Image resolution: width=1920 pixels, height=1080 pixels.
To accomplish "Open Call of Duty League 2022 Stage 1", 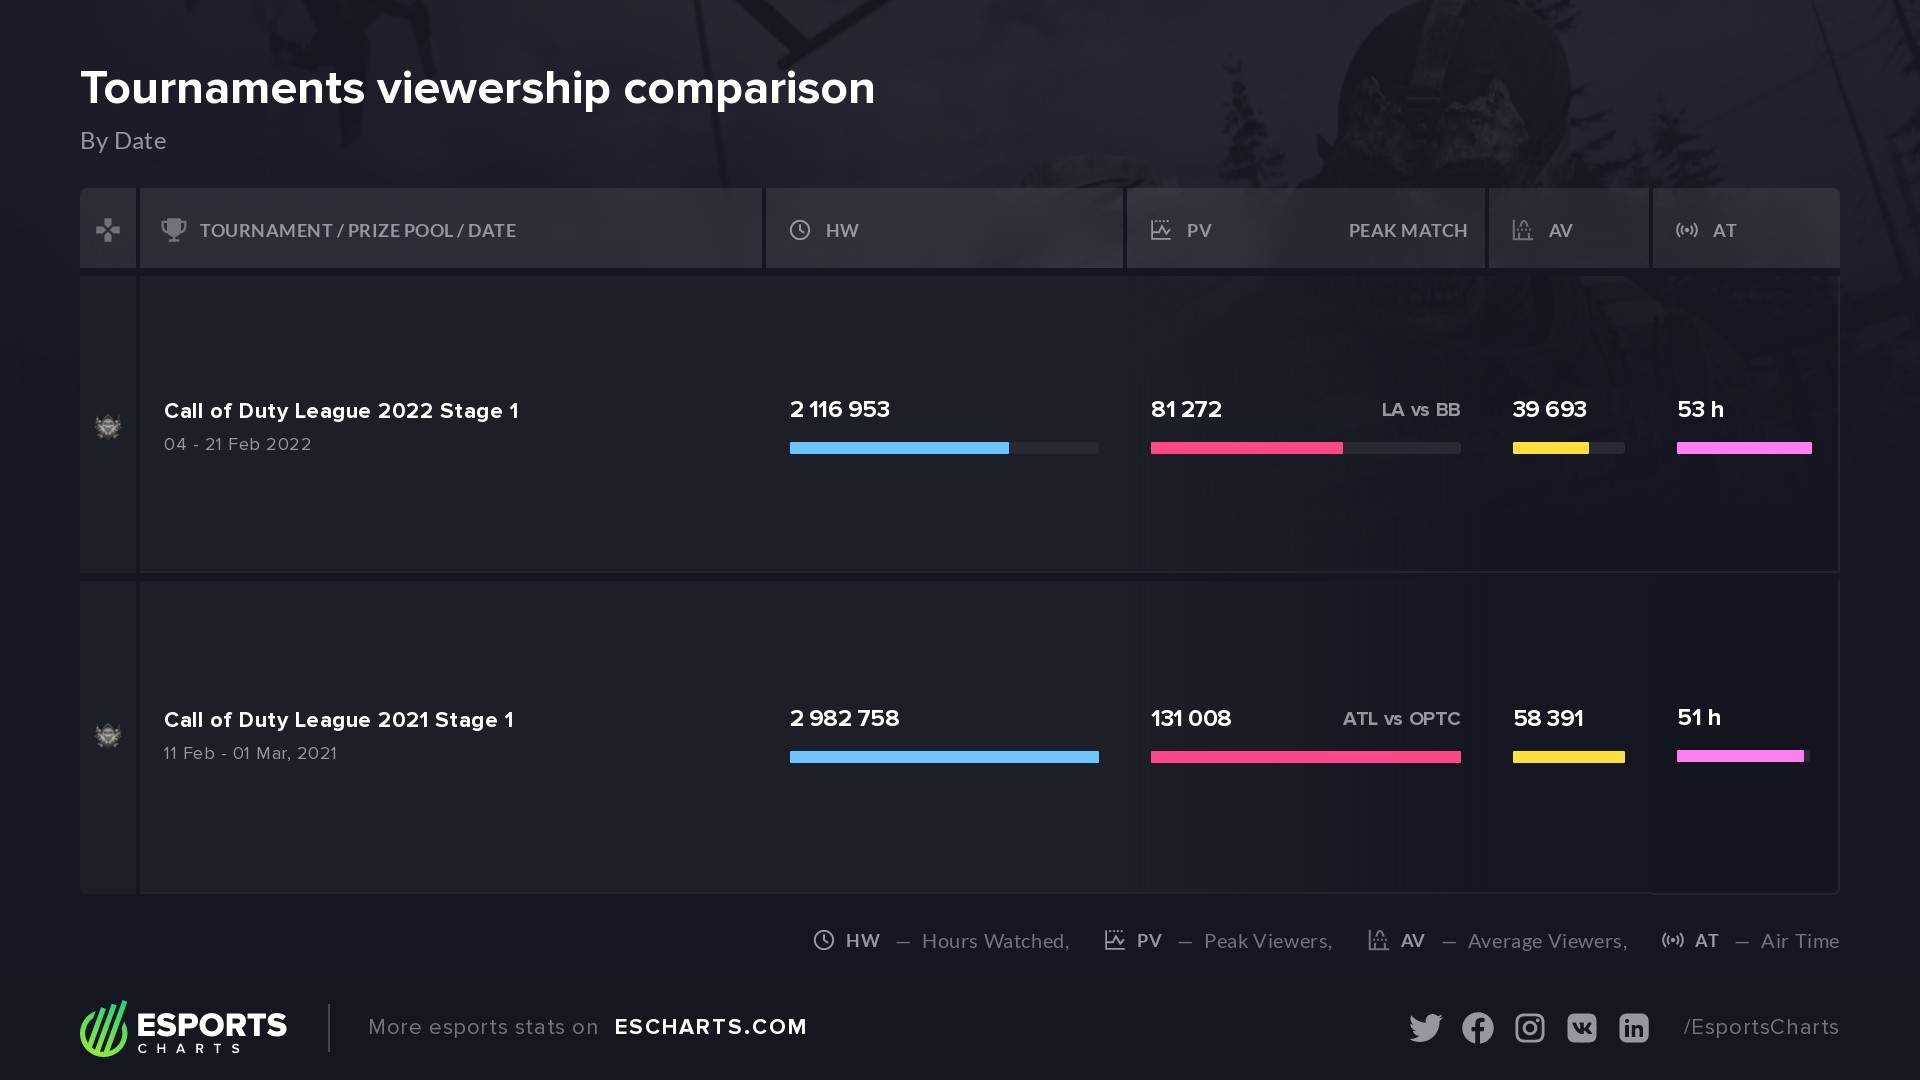I will click(x=341, y=411).
